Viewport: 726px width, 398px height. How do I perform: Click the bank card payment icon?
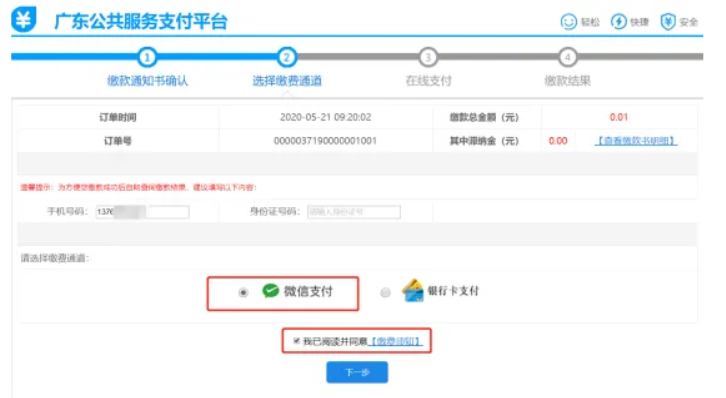coord(413,291)
